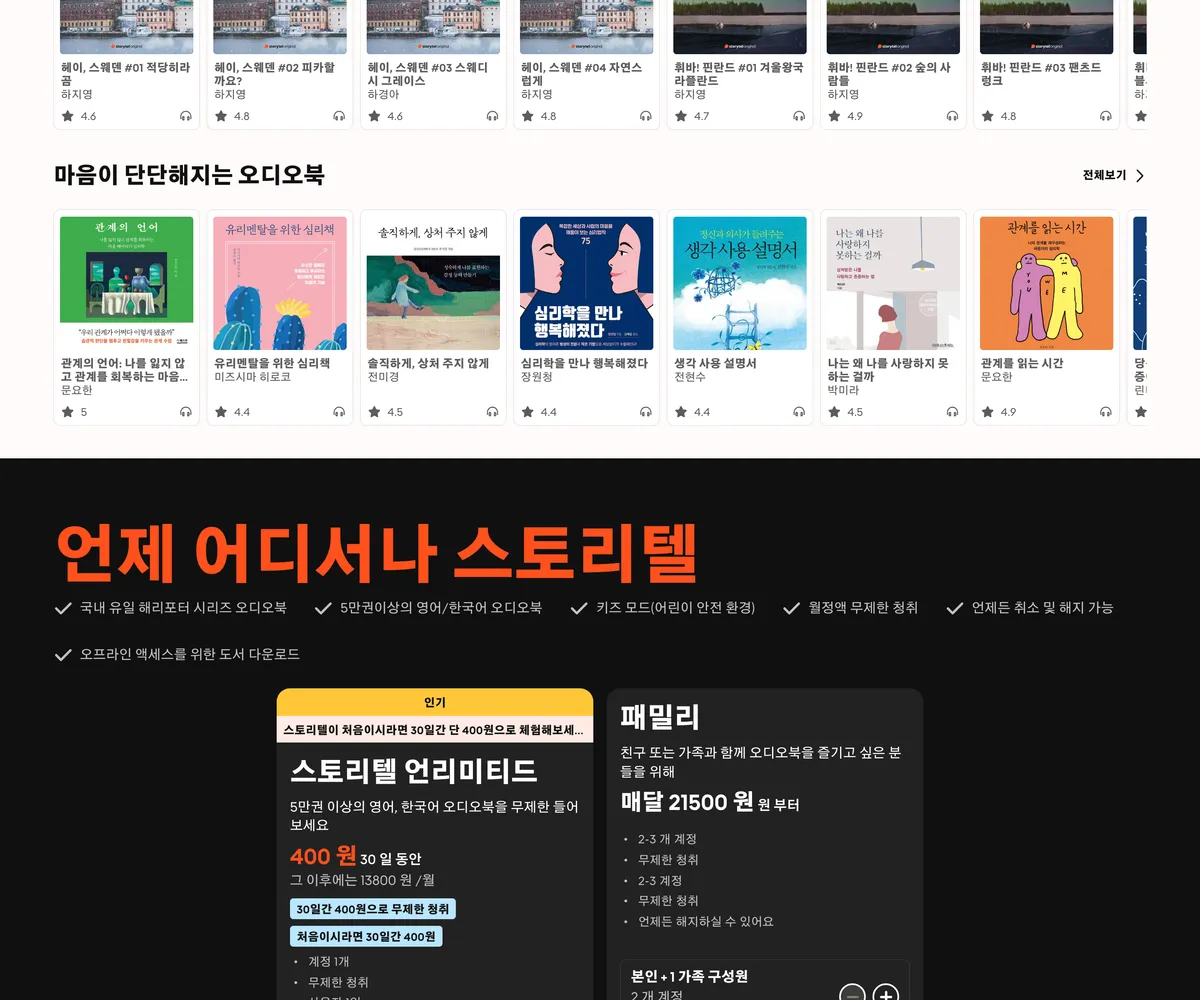Open 나는 왜 나를 사랑하지 못하는 걸까 cover
The height and width of the screenshot is (1000, 1200).
893,283
